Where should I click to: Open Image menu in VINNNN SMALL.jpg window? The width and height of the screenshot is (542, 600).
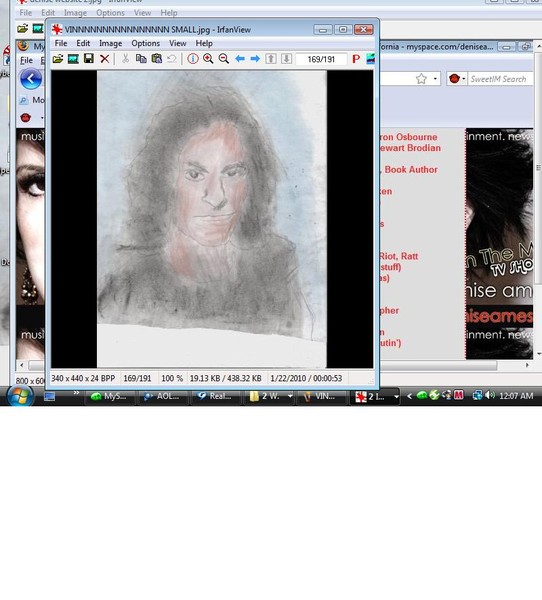click(111, 43)
